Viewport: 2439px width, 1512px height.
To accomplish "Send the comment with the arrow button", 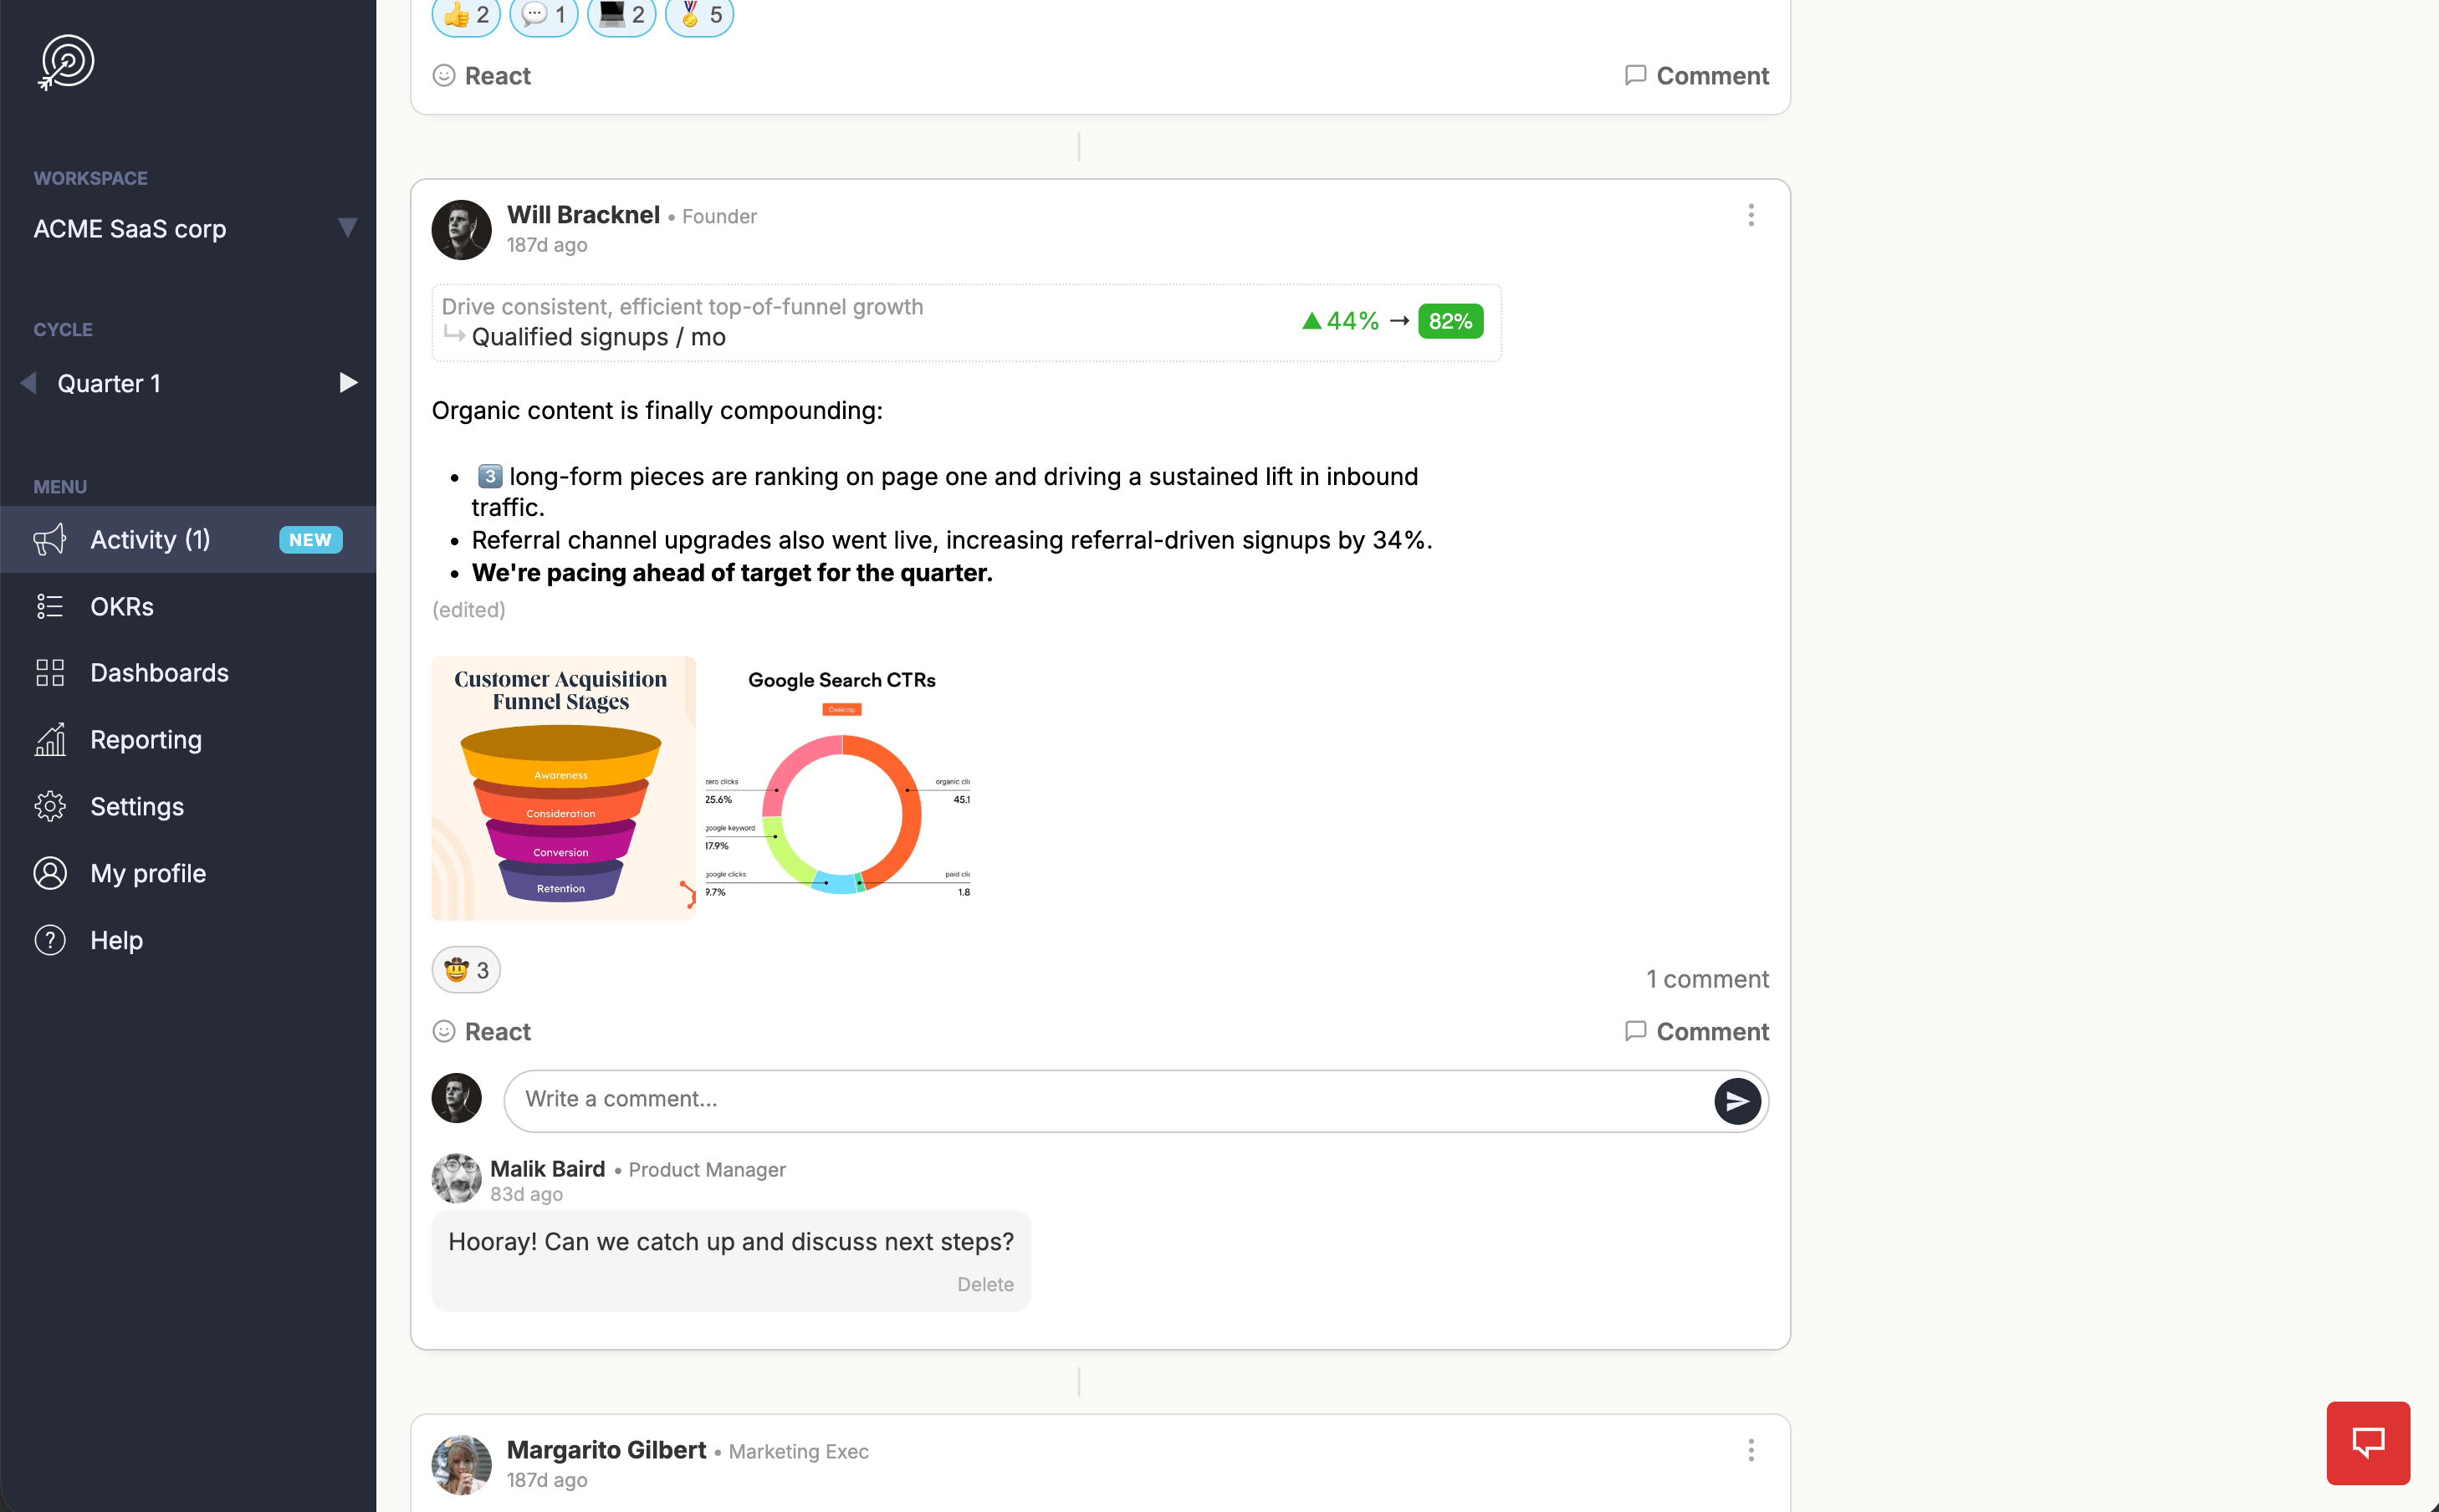I will pos(1738,1101).
